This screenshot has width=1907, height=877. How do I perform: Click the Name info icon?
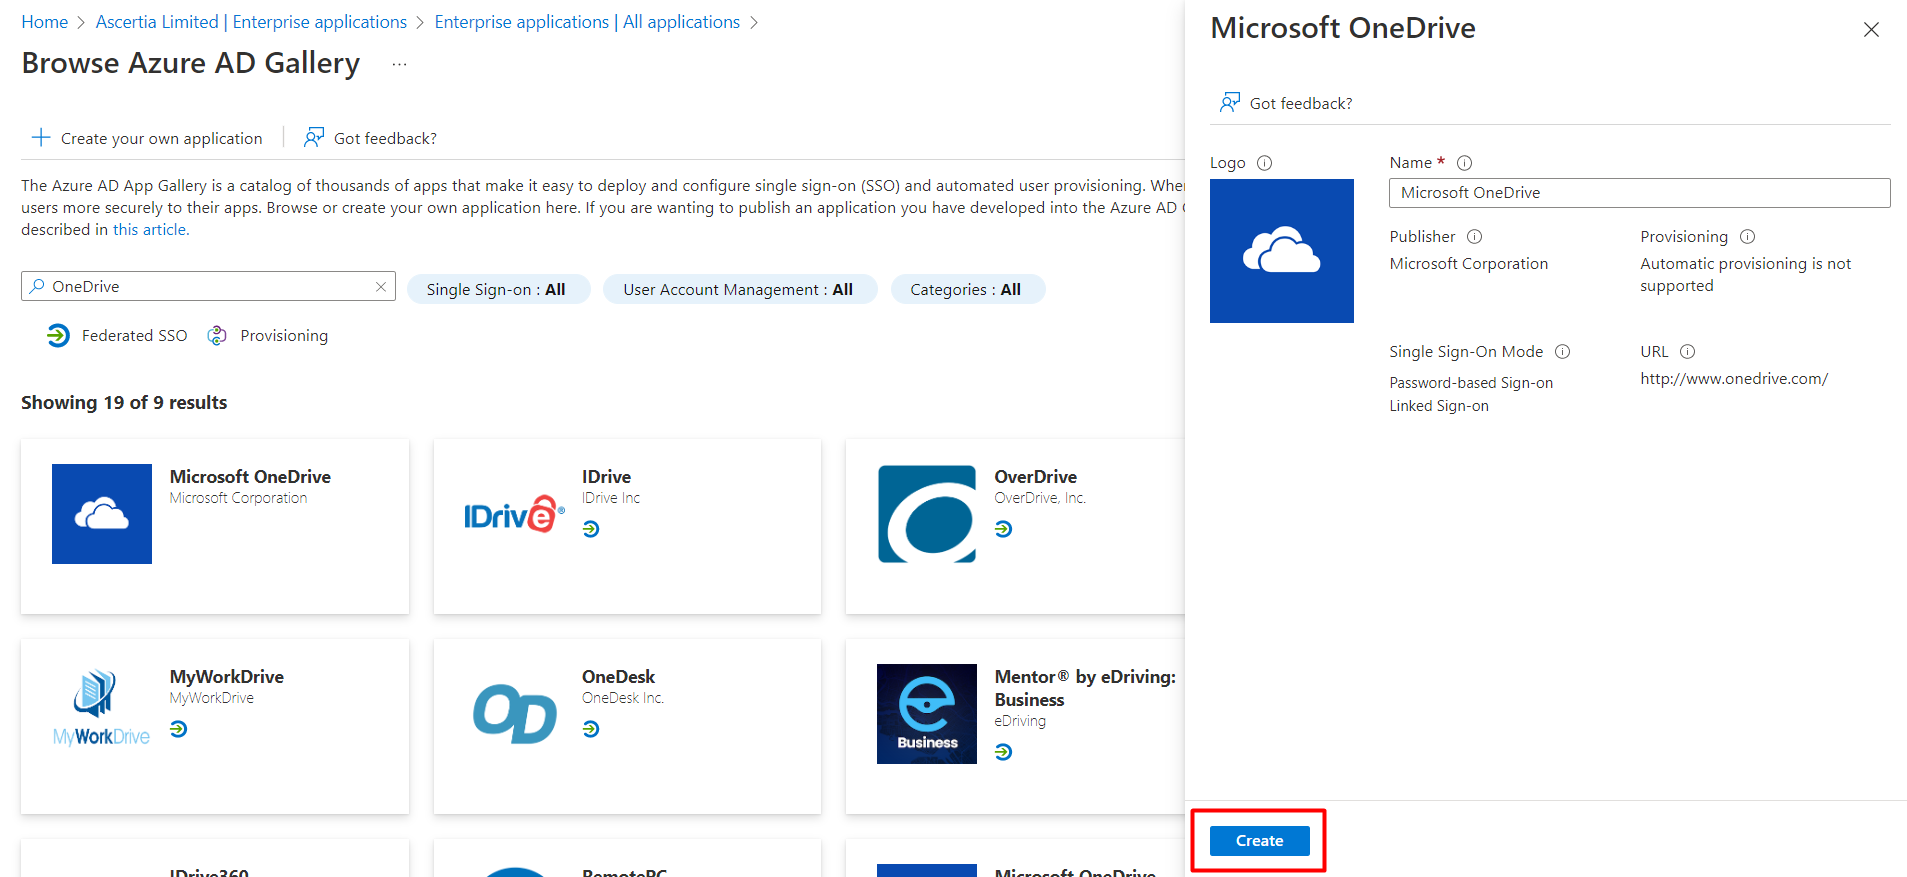[1464, 163]
